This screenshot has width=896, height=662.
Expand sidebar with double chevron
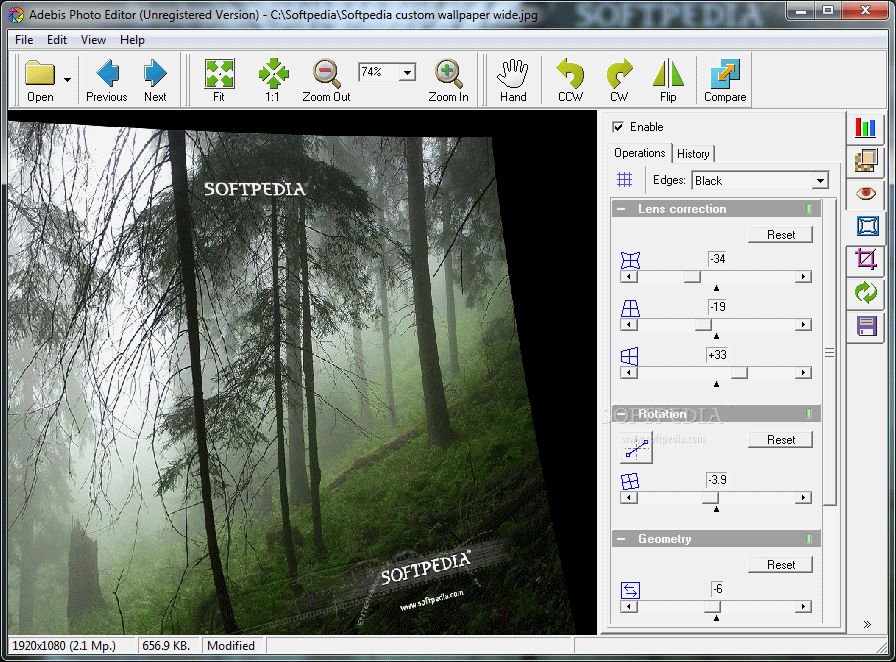pyautogui.click(x=867, y=624)
